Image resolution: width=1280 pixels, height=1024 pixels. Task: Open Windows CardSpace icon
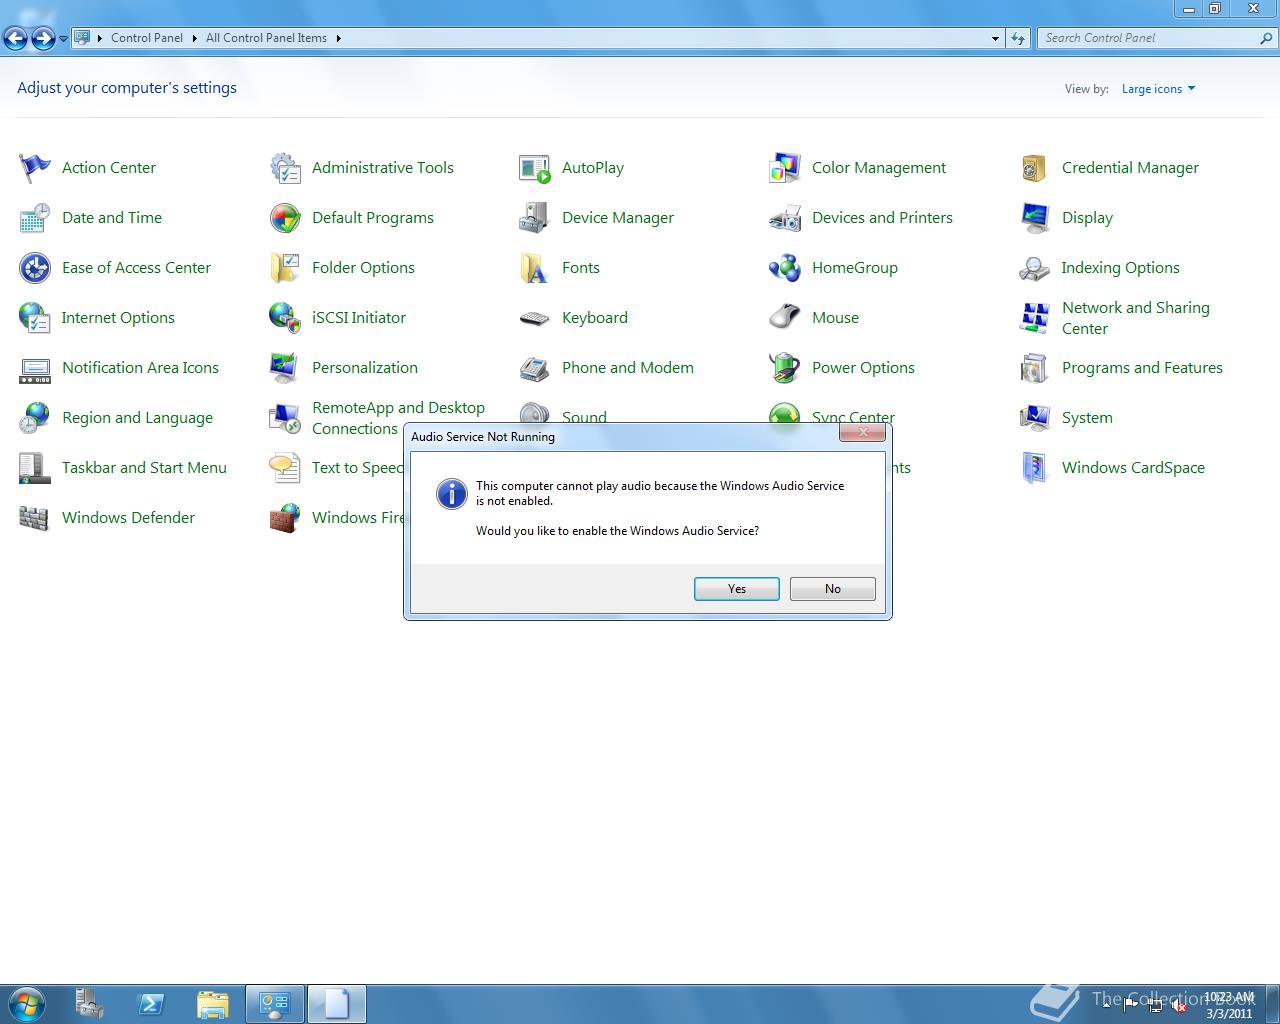tap(1035, 468)
